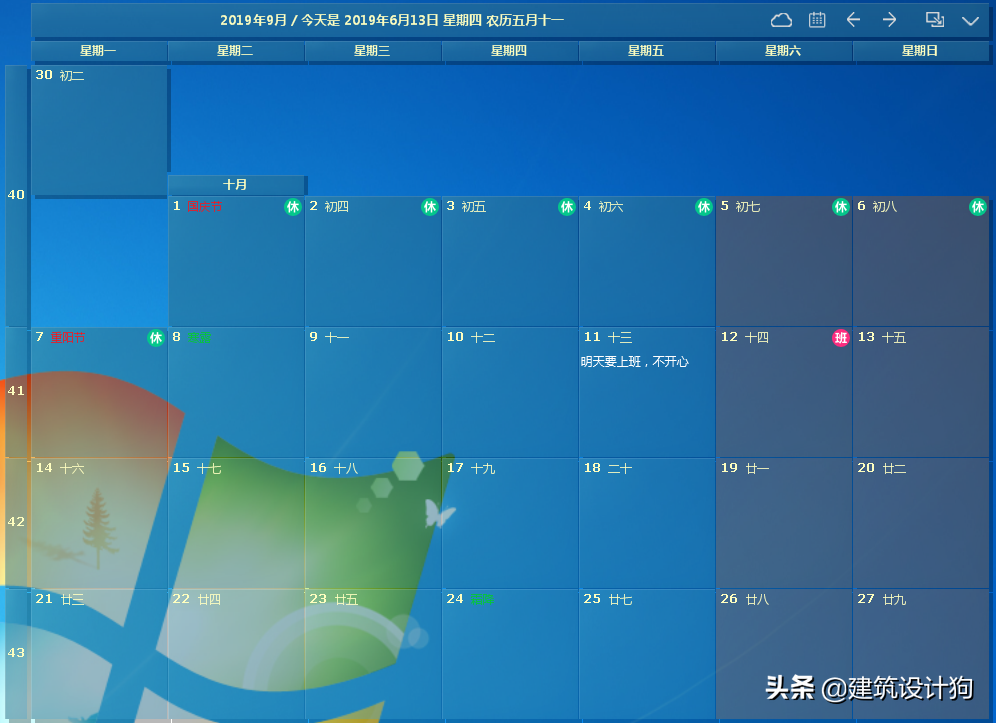Image resolution: width=996 pixels, height=723 pixels.
Task: Click today's date text in the header
Action: 390,19
